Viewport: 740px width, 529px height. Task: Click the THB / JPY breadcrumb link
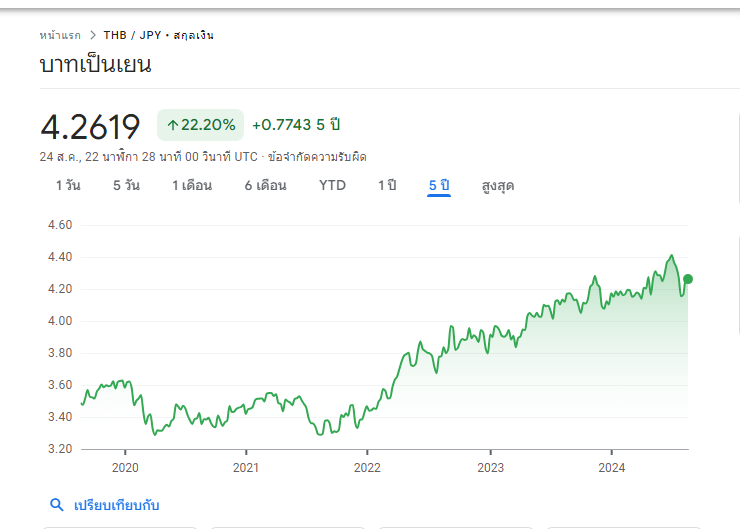coord(132,35)
